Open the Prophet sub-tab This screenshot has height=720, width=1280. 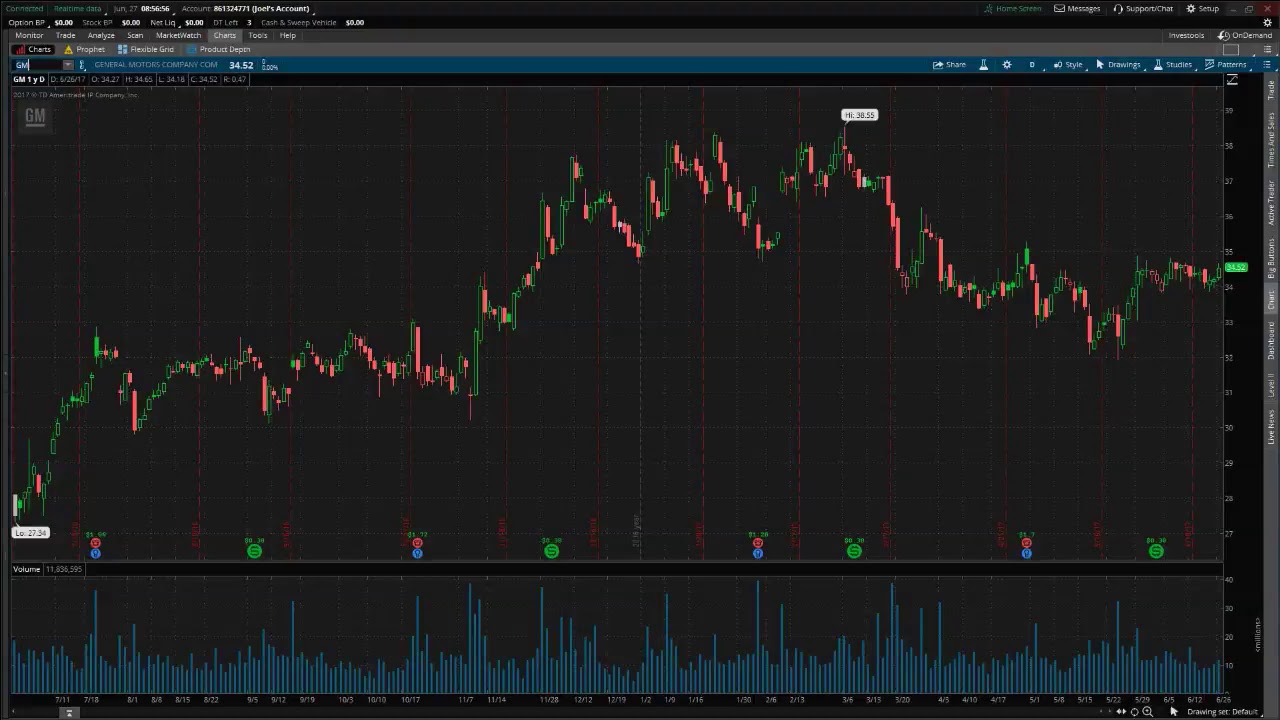(x=84, y=49)
